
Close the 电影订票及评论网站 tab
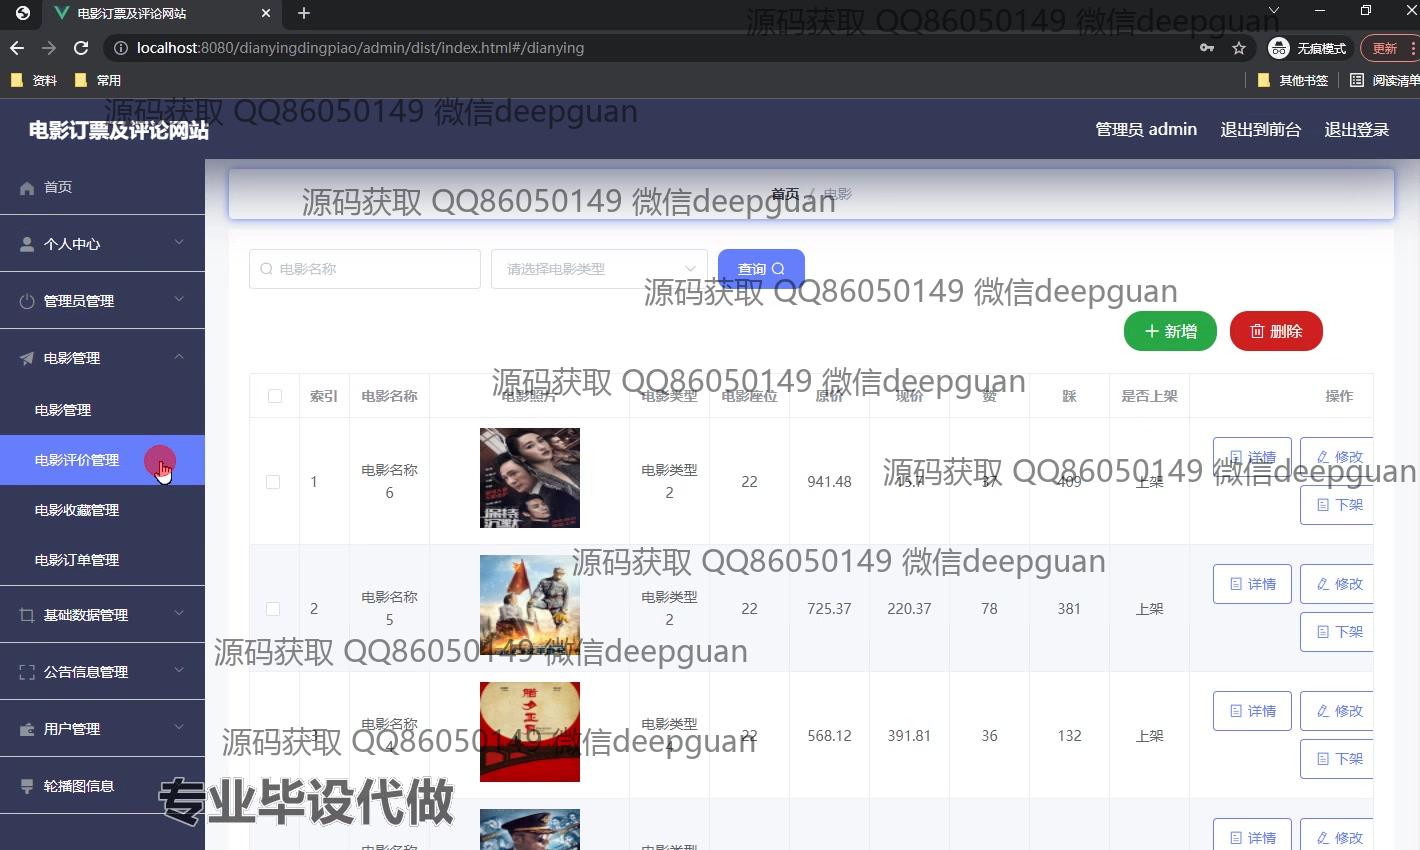[x=266, y=13]
